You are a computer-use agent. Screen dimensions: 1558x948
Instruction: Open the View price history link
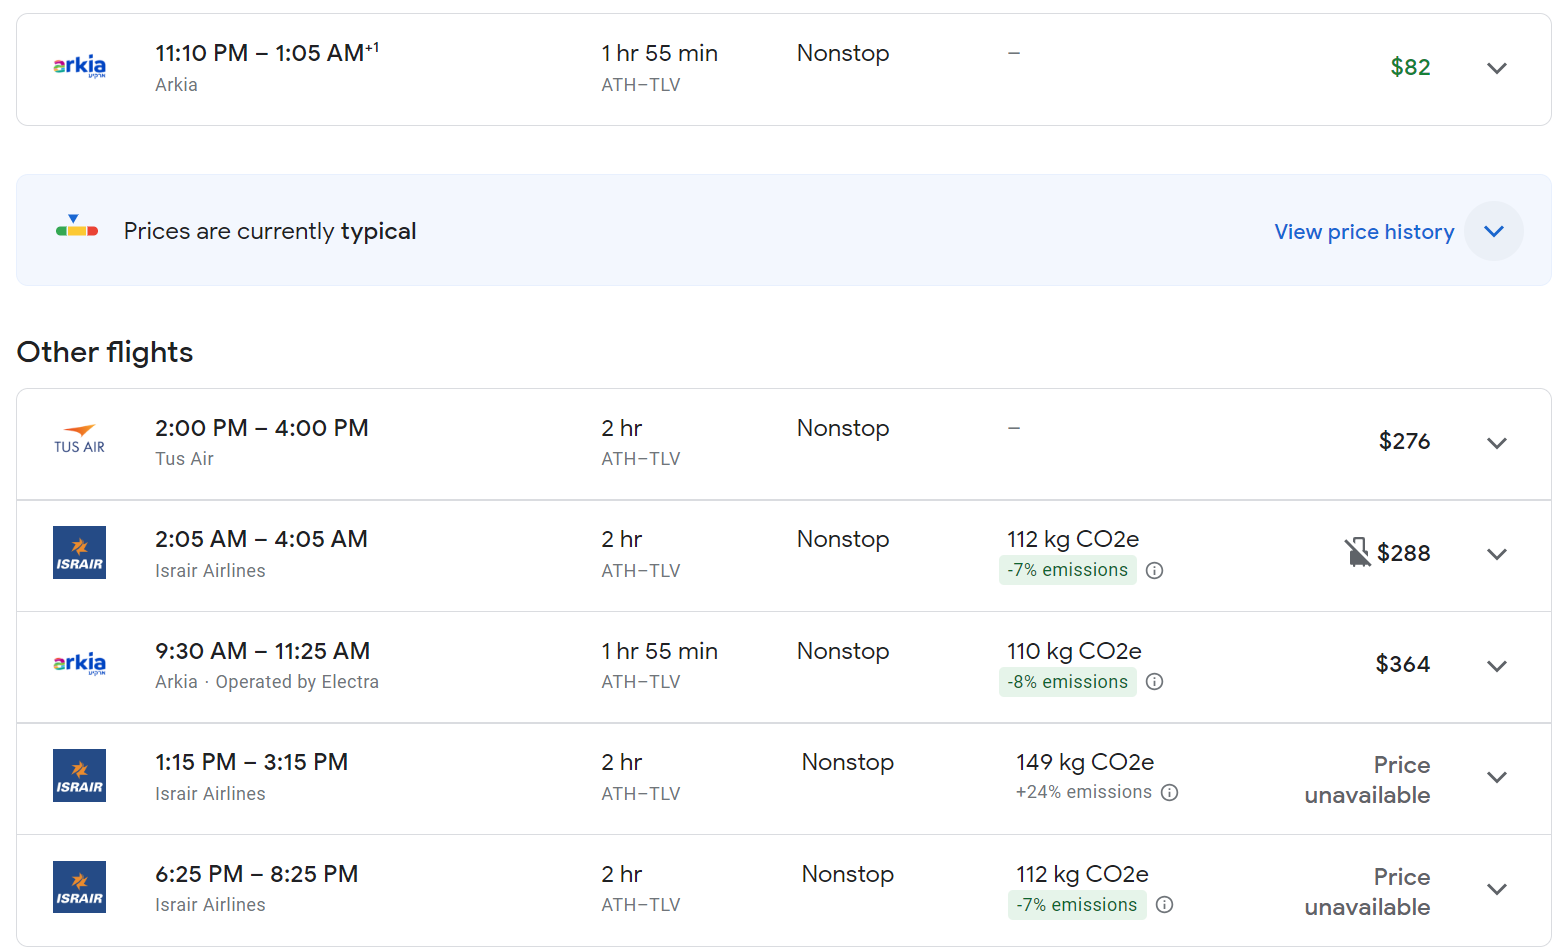point(1363,232)
